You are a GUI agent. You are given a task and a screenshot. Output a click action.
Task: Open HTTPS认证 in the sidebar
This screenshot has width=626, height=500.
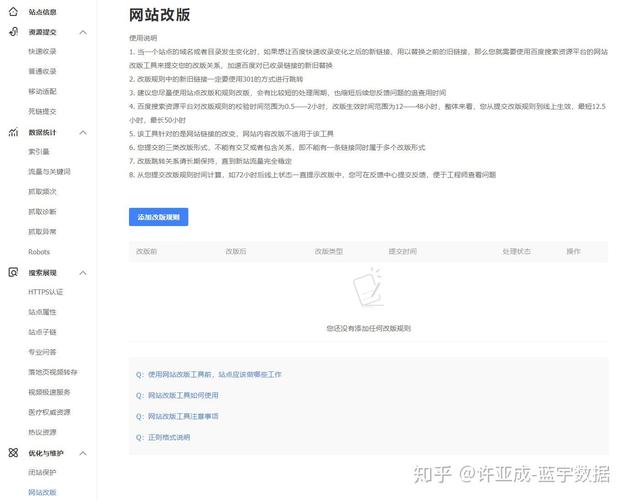(45, 291)
